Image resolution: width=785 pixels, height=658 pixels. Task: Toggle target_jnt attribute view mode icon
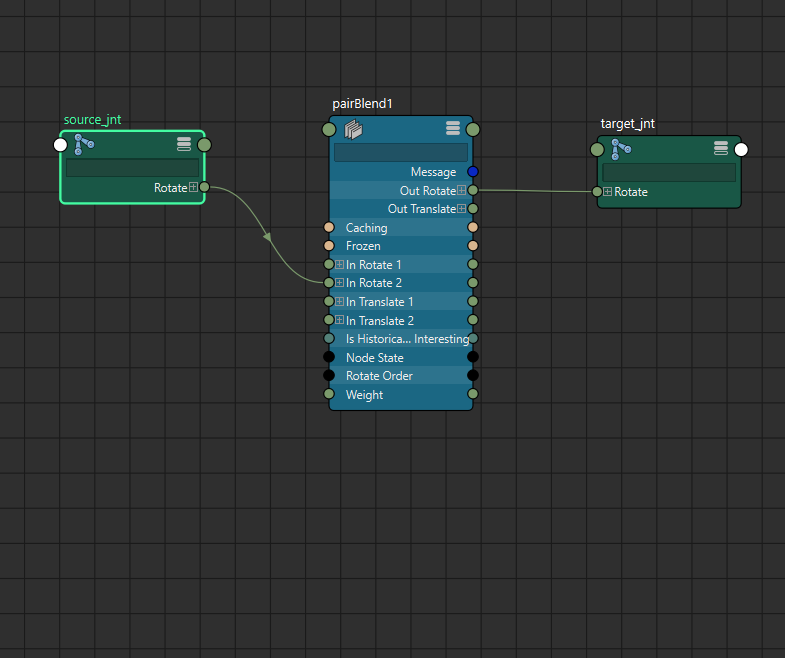[721, 149]
